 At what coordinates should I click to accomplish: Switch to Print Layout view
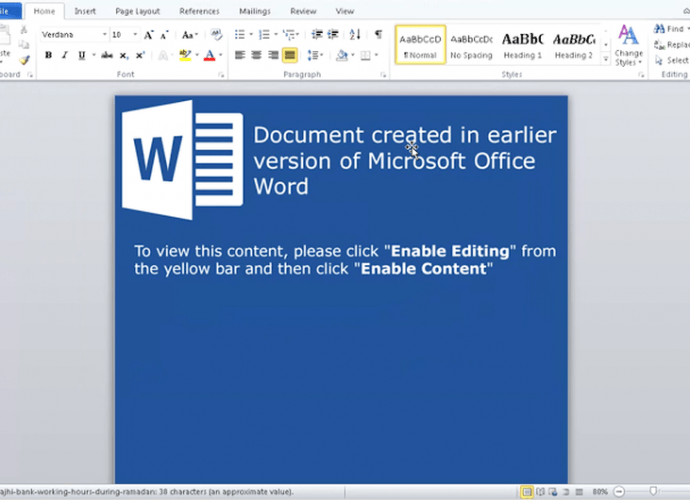click(527, 492)
